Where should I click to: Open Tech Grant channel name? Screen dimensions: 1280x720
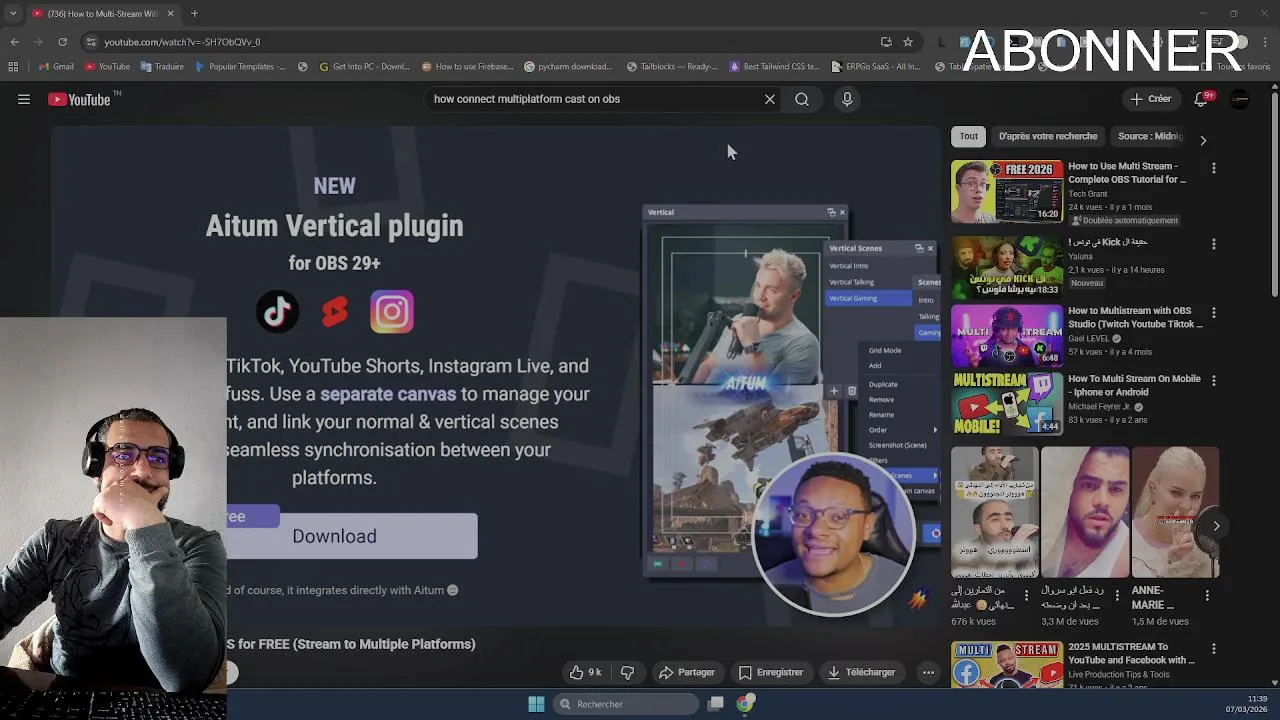coord(1088,194)
